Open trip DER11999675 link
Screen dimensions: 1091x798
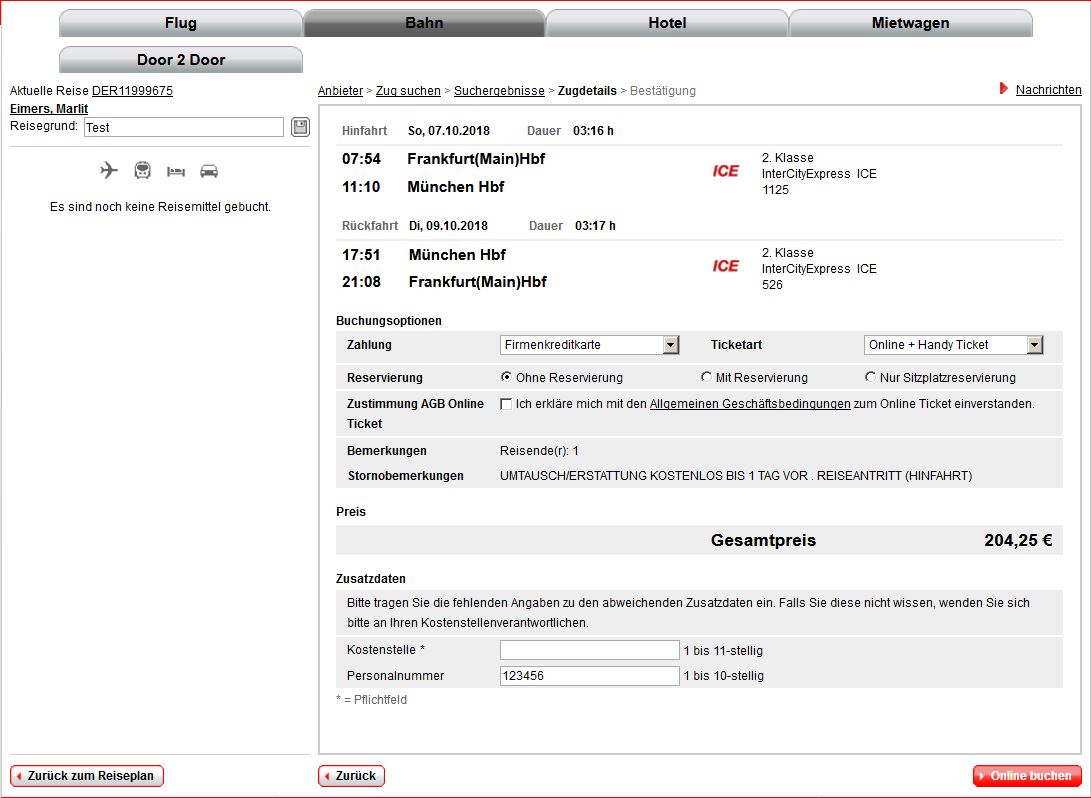click(132, 90)
